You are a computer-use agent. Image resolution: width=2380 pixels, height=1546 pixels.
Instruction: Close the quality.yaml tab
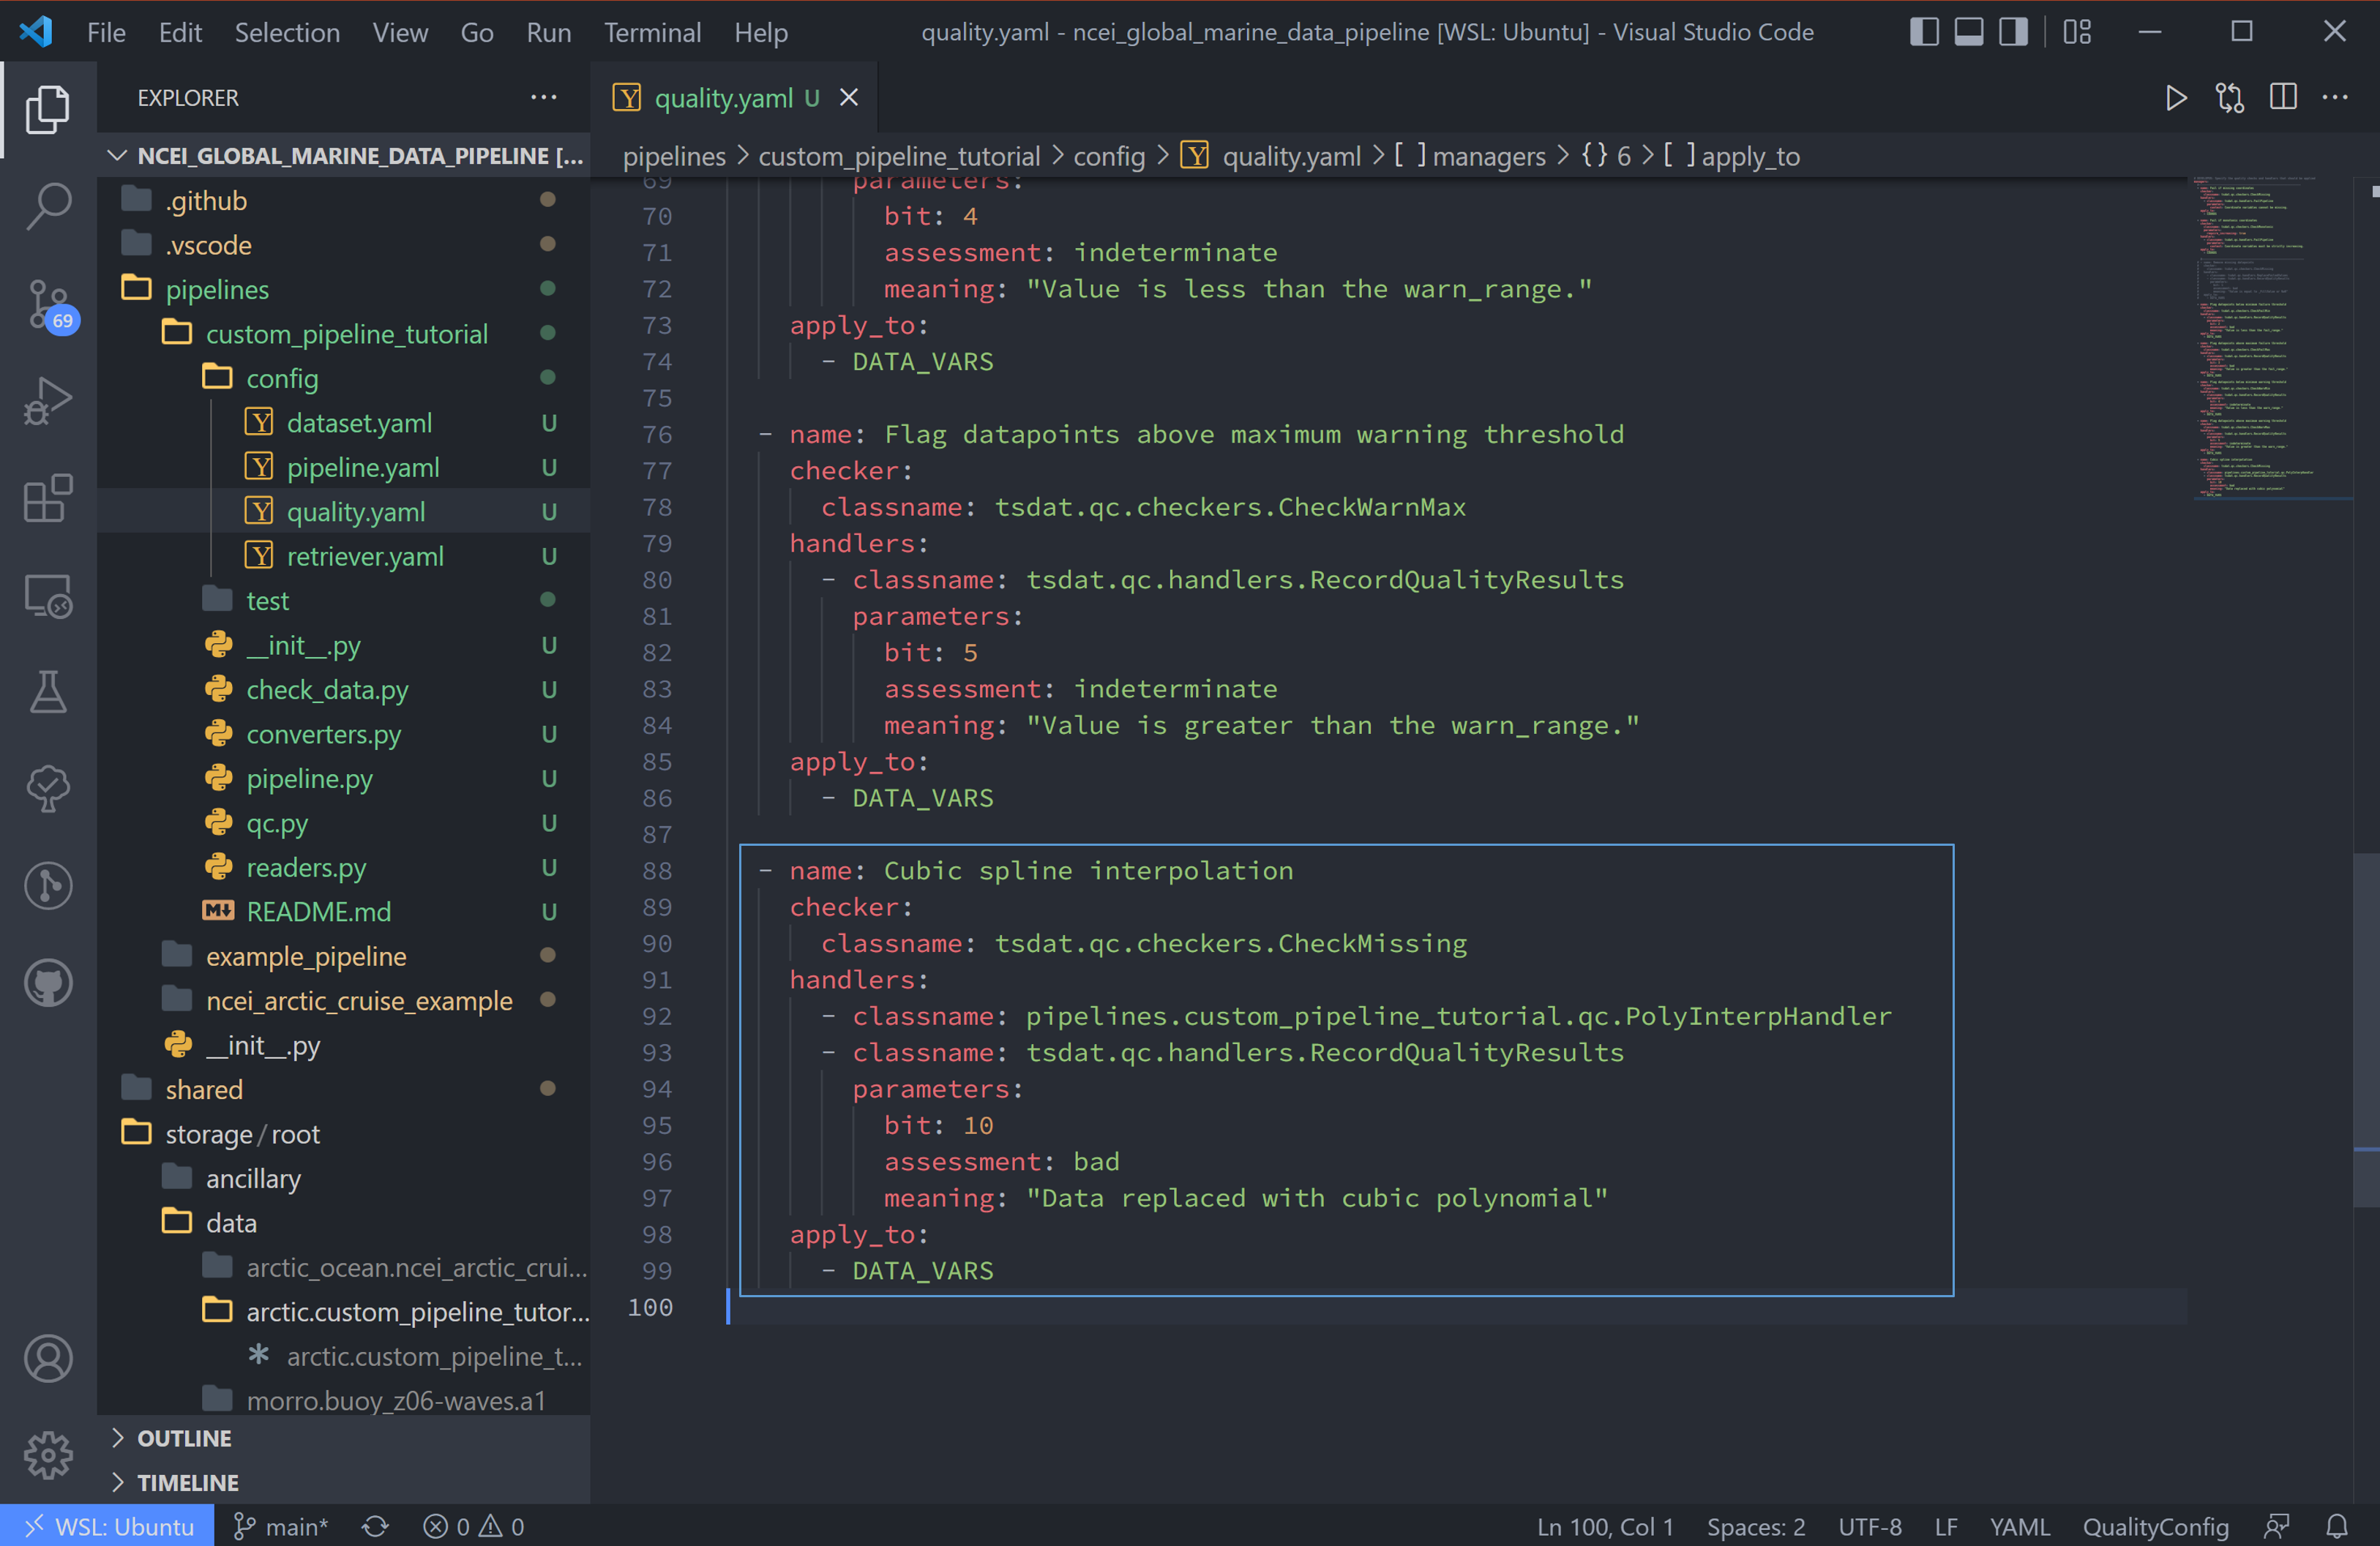849,98
